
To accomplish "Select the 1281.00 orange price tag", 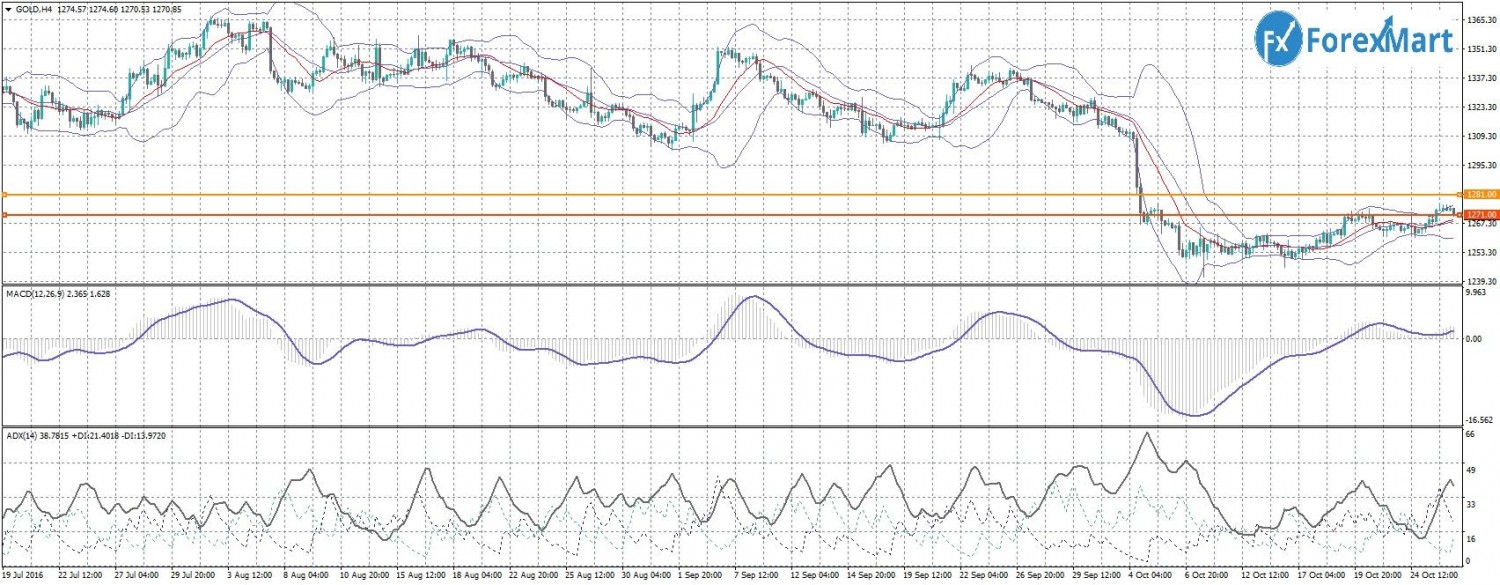I will (x=1479, y=194).
